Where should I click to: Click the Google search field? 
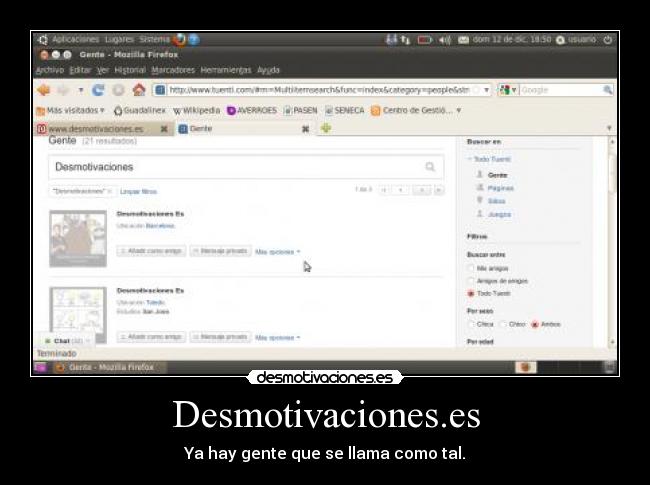[561, 90]
